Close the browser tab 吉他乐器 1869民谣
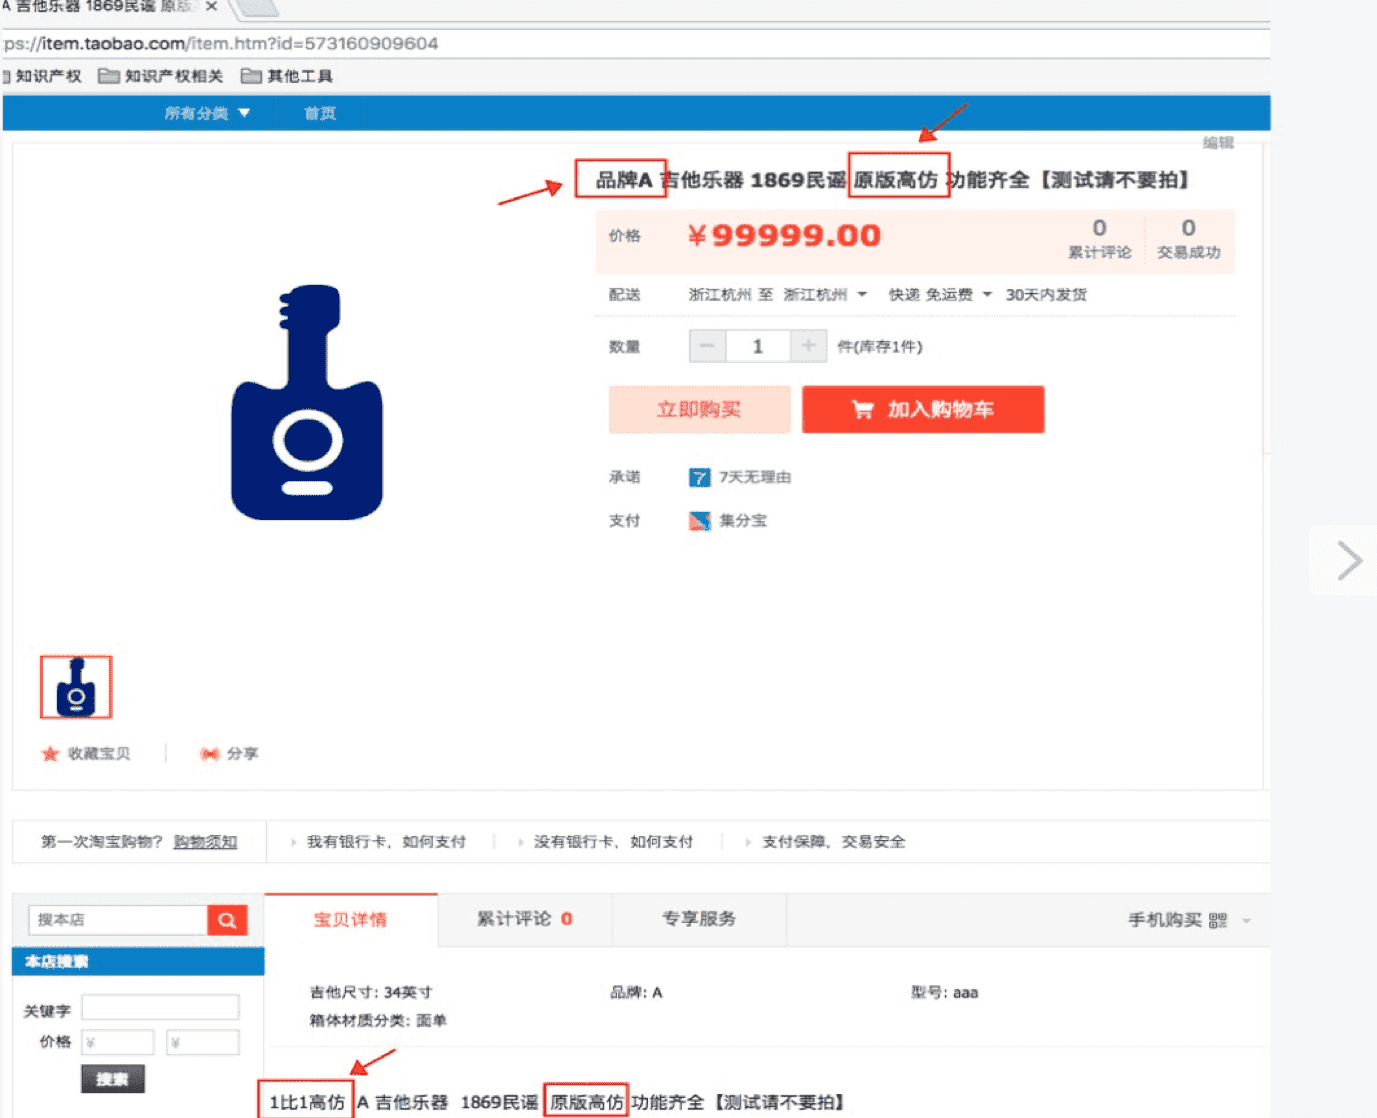This screenshot has width=1377, height=1118. pos(211,6)
